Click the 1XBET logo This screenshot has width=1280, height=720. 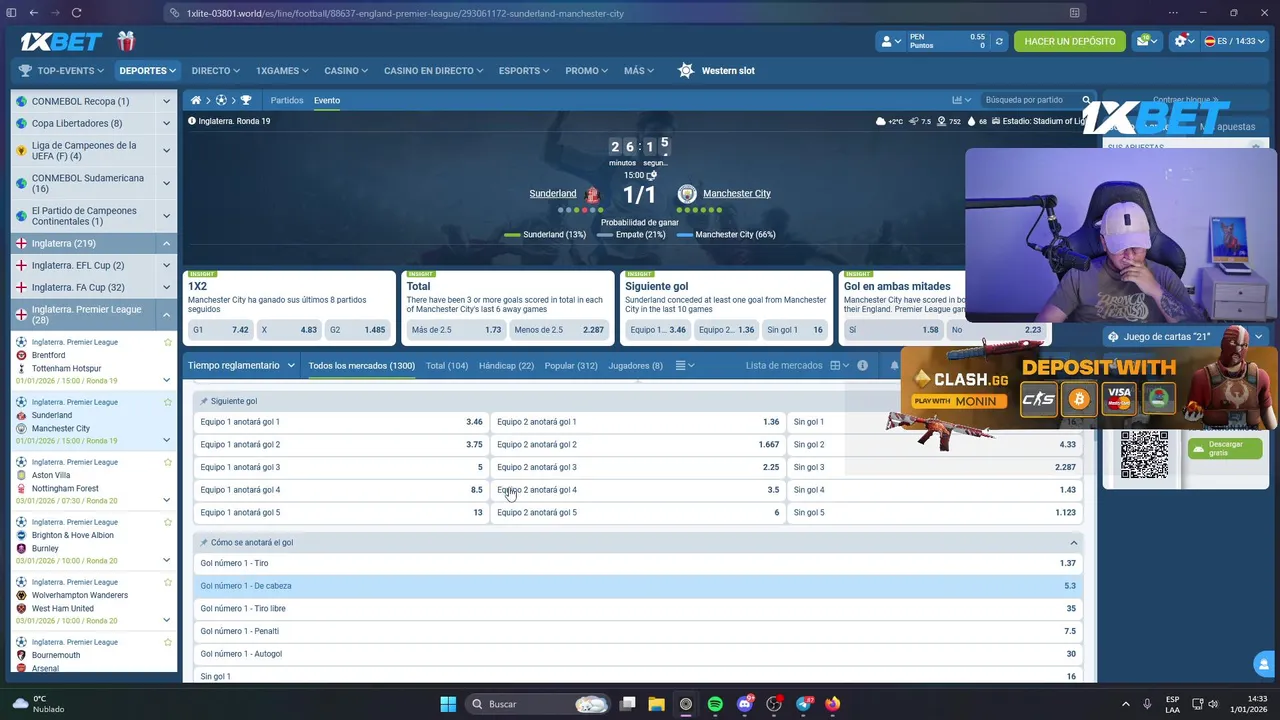(61, 41)
